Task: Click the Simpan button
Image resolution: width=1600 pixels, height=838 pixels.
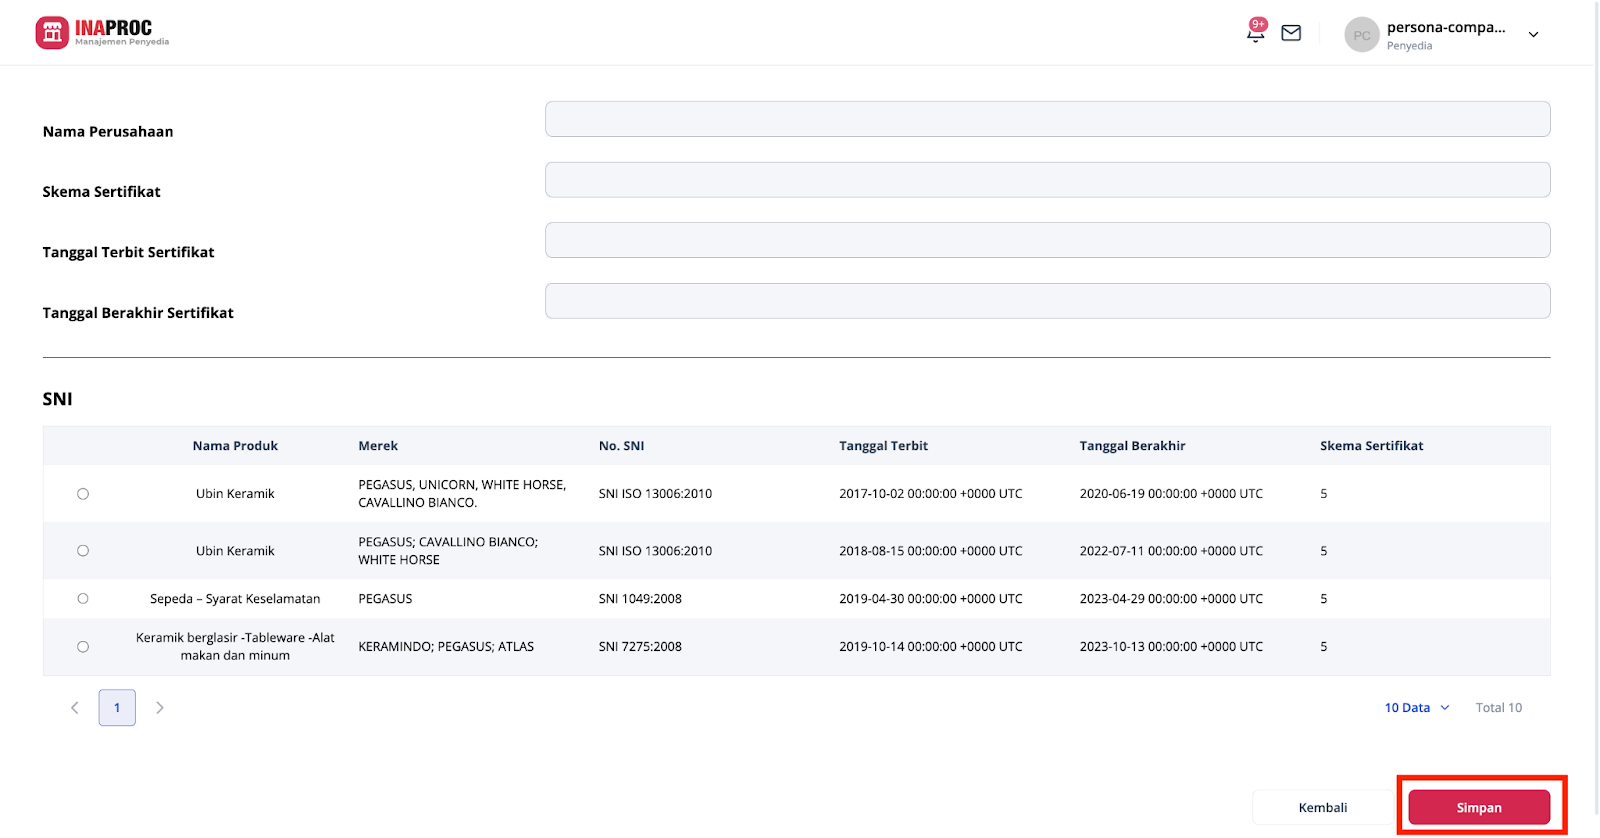Action: [x=1479, y=808]
